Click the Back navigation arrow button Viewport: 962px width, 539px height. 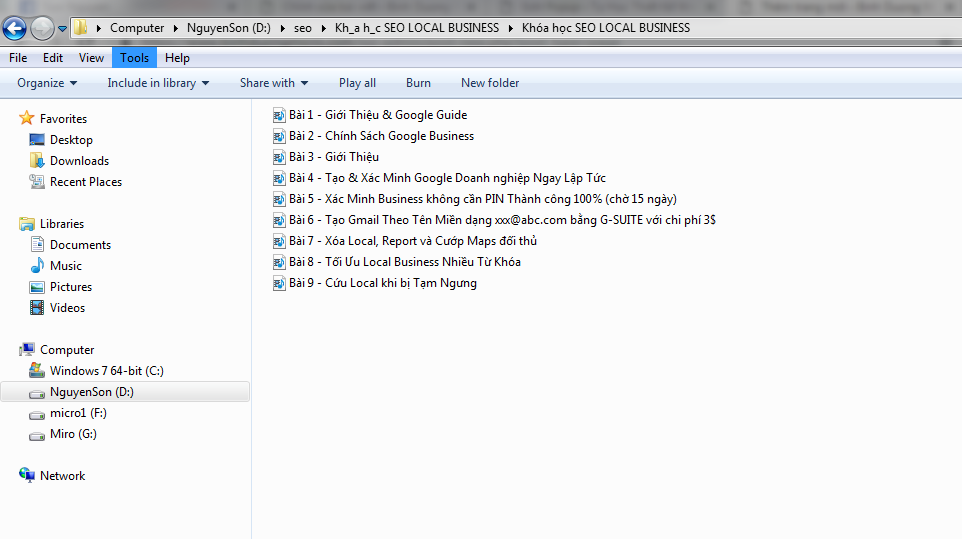tap(14, 28)
